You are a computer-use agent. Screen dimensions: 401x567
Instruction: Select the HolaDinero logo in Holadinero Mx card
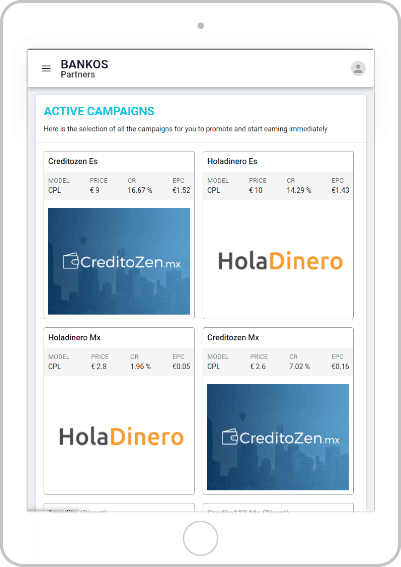[x=121, y=436]
